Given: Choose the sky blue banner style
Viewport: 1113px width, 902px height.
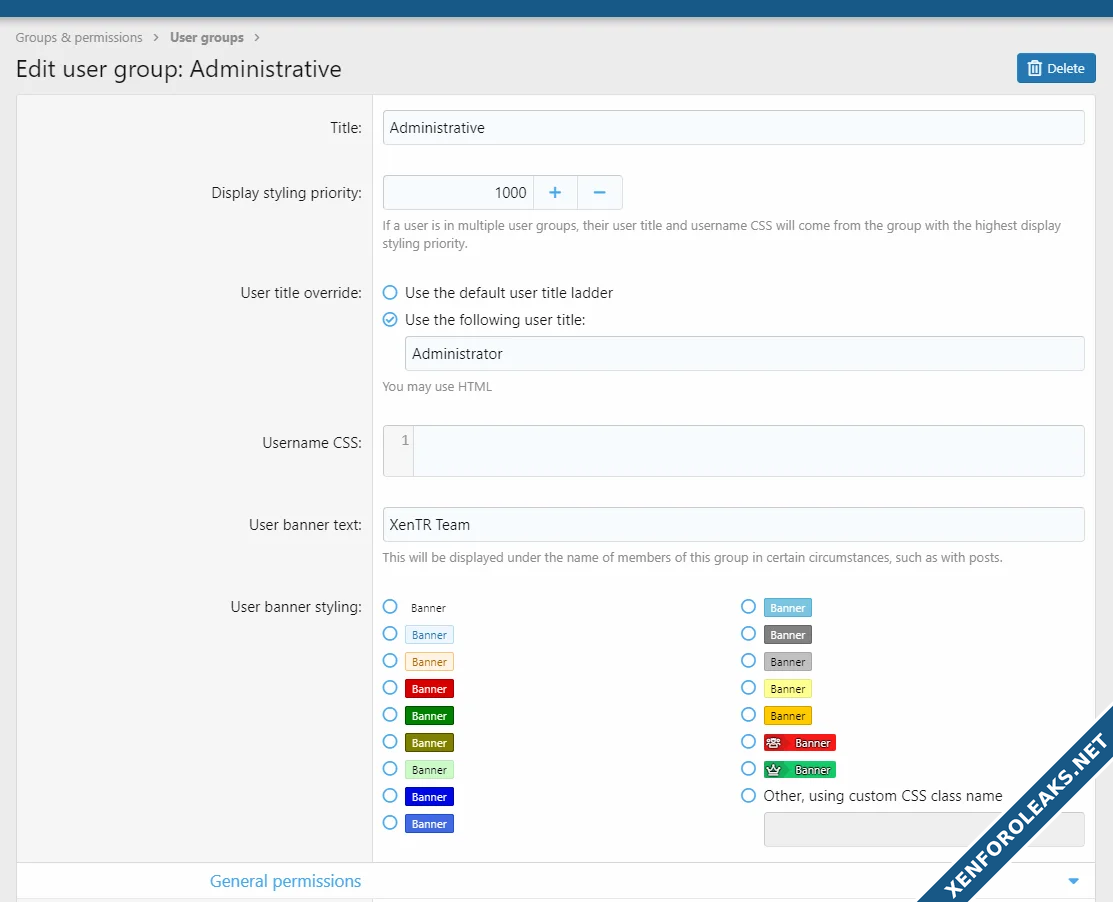Looking at the screenshot, I should (x=748, y=607).
